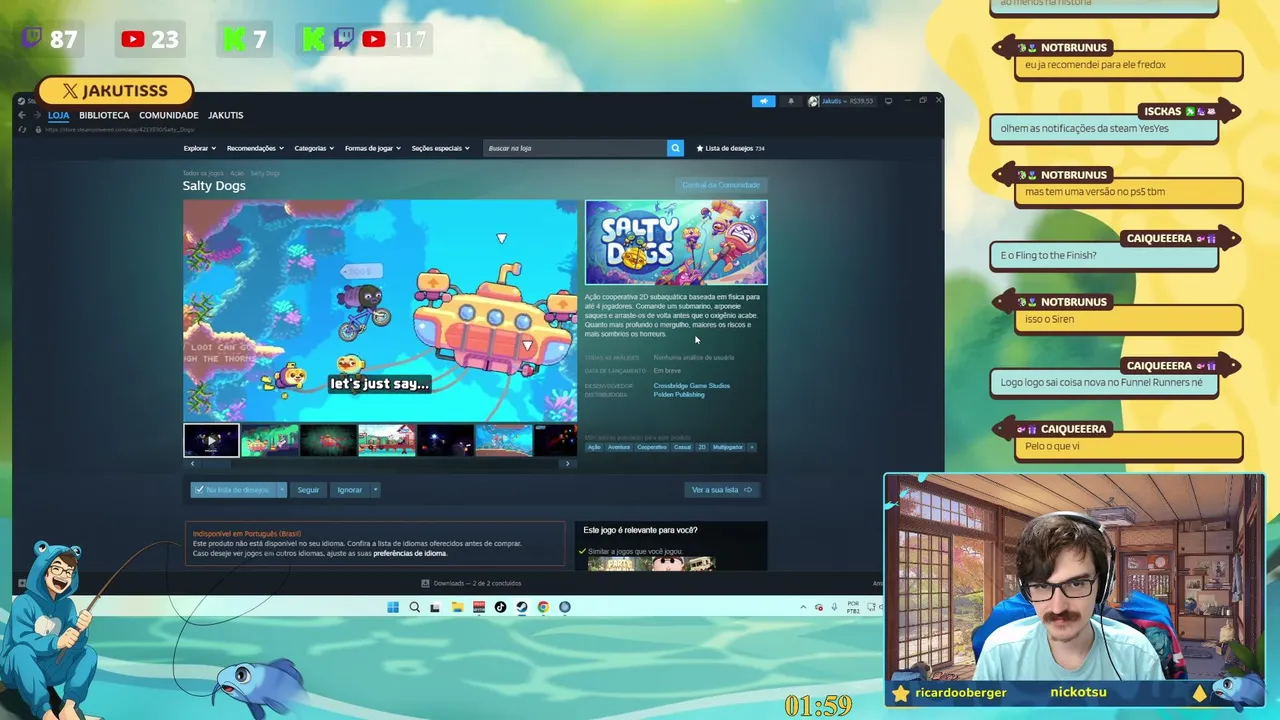Screen dimensions: 1280x720
Task: Click the Steam page URL bar
Action: (120, 129)
